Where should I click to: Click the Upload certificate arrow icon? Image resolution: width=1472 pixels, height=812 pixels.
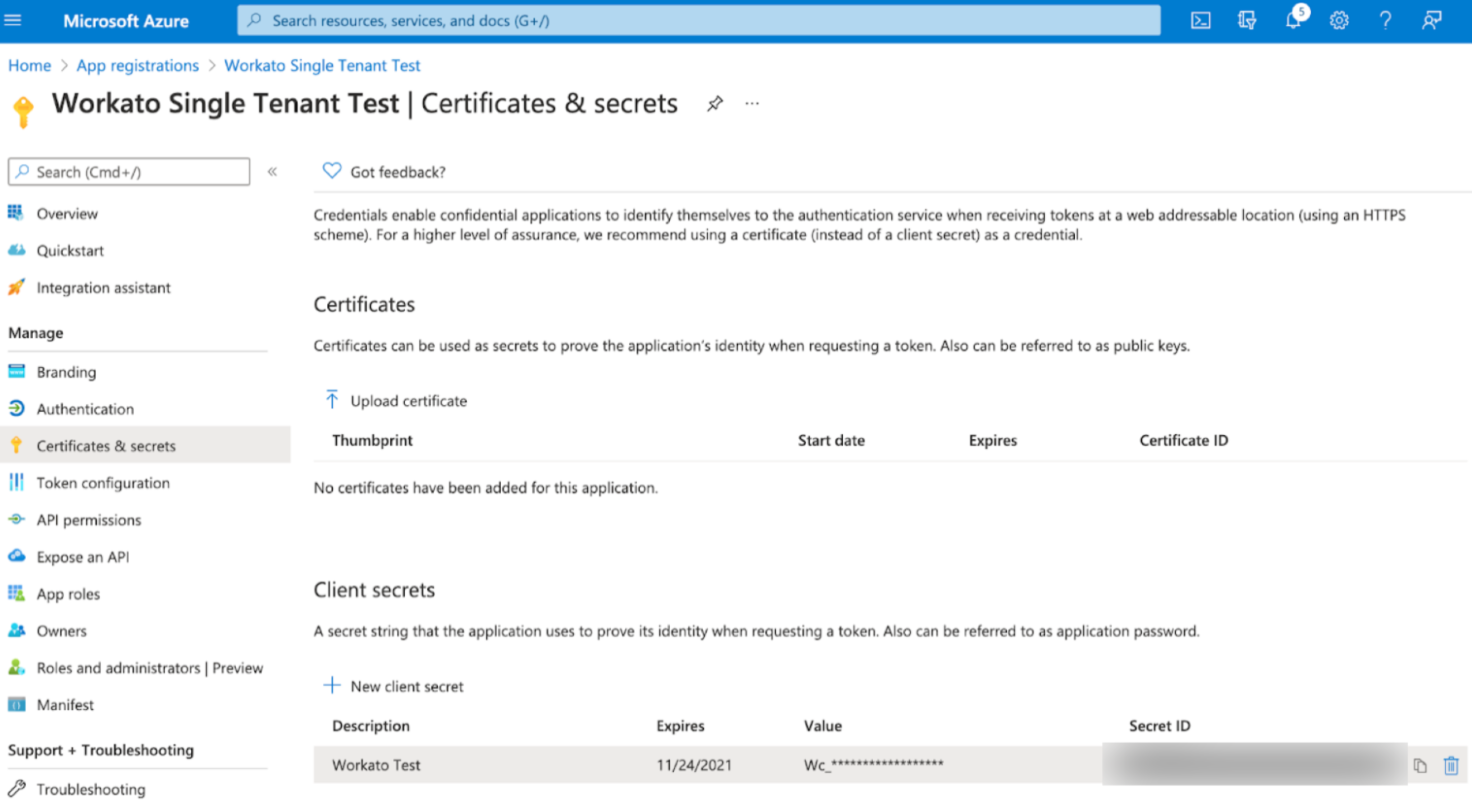click(332, 400)
